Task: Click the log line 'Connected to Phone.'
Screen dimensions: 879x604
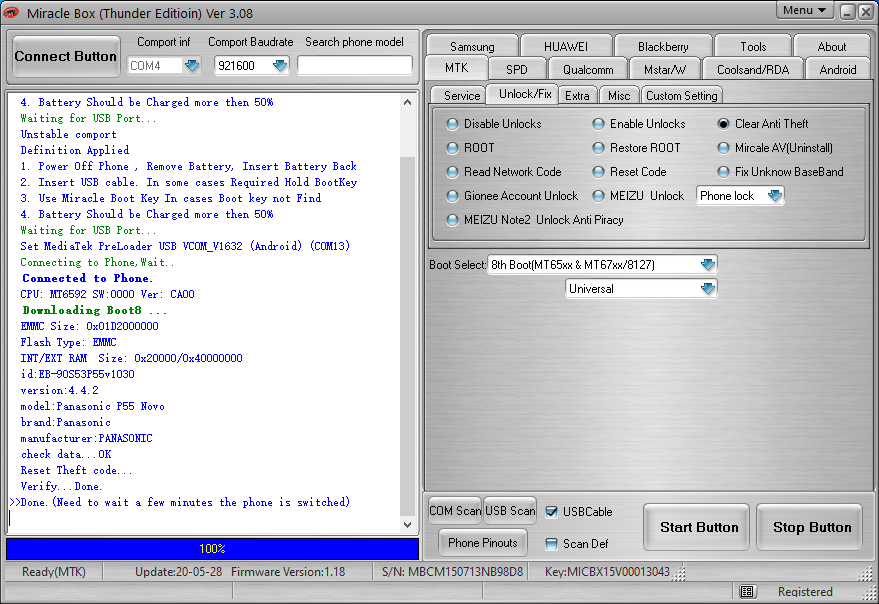Action: [x=87, y=278]
